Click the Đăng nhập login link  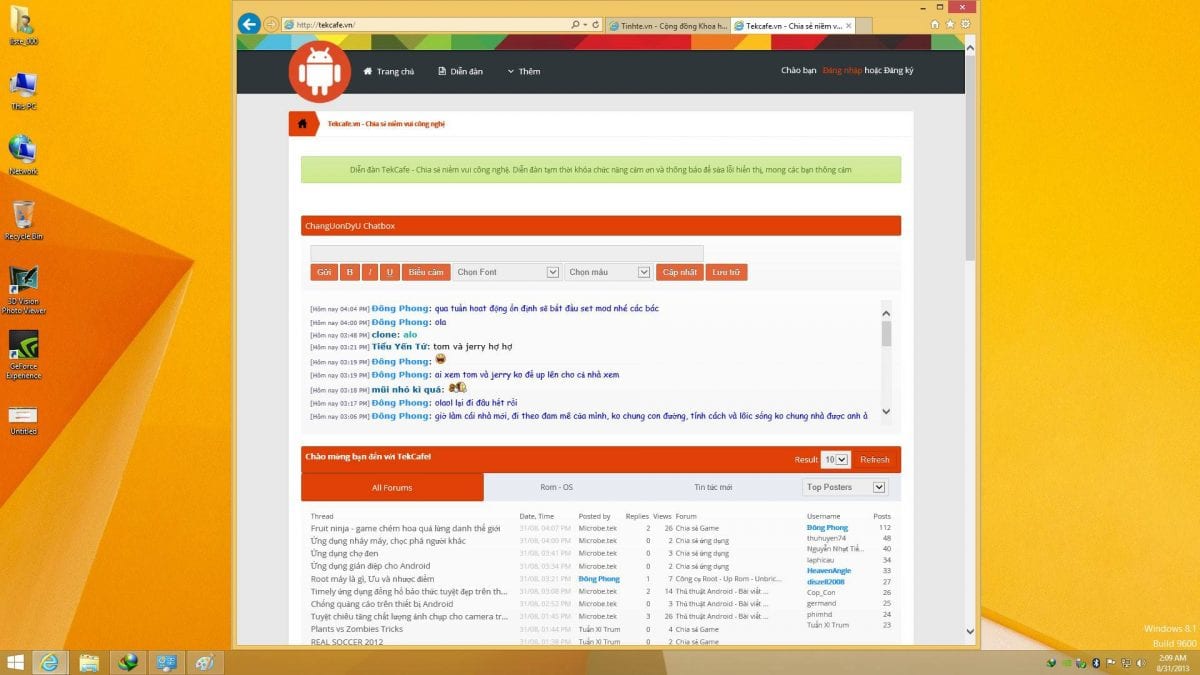[842, 71]
